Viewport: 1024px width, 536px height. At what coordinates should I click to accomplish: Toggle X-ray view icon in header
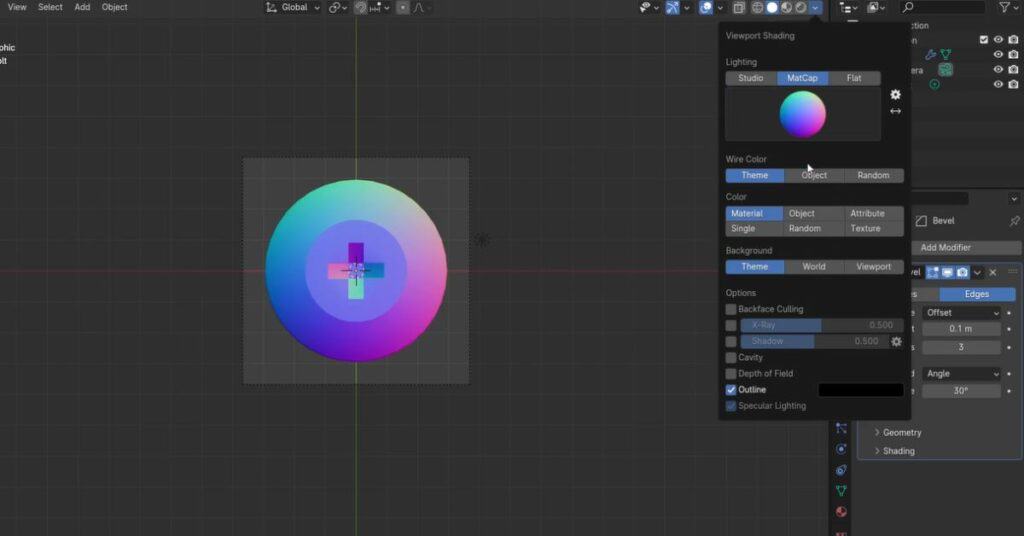[x=739, y=8]
